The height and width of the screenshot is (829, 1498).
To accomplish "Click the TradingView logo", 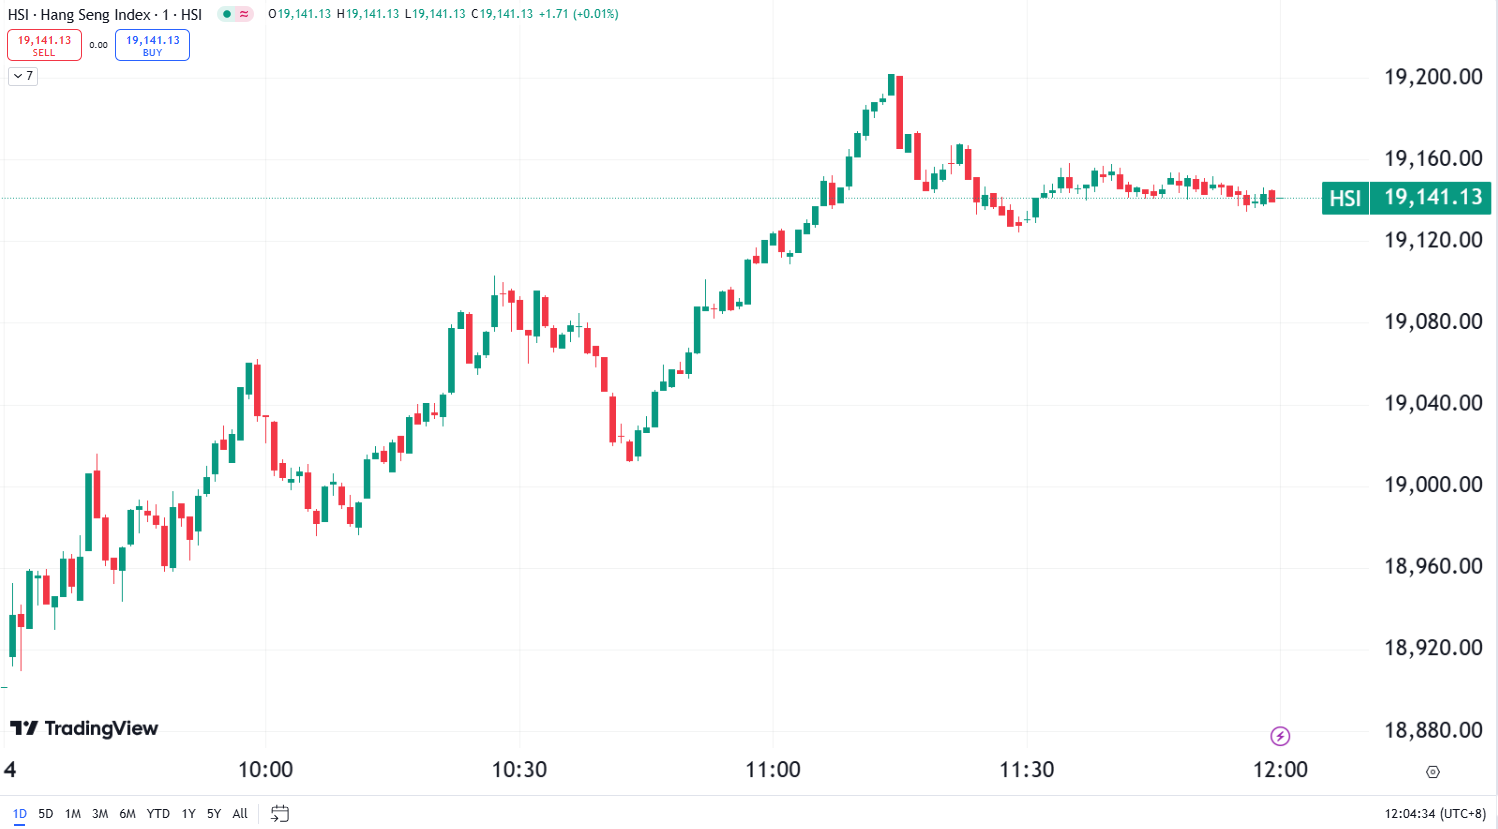I will pos(85,728).
